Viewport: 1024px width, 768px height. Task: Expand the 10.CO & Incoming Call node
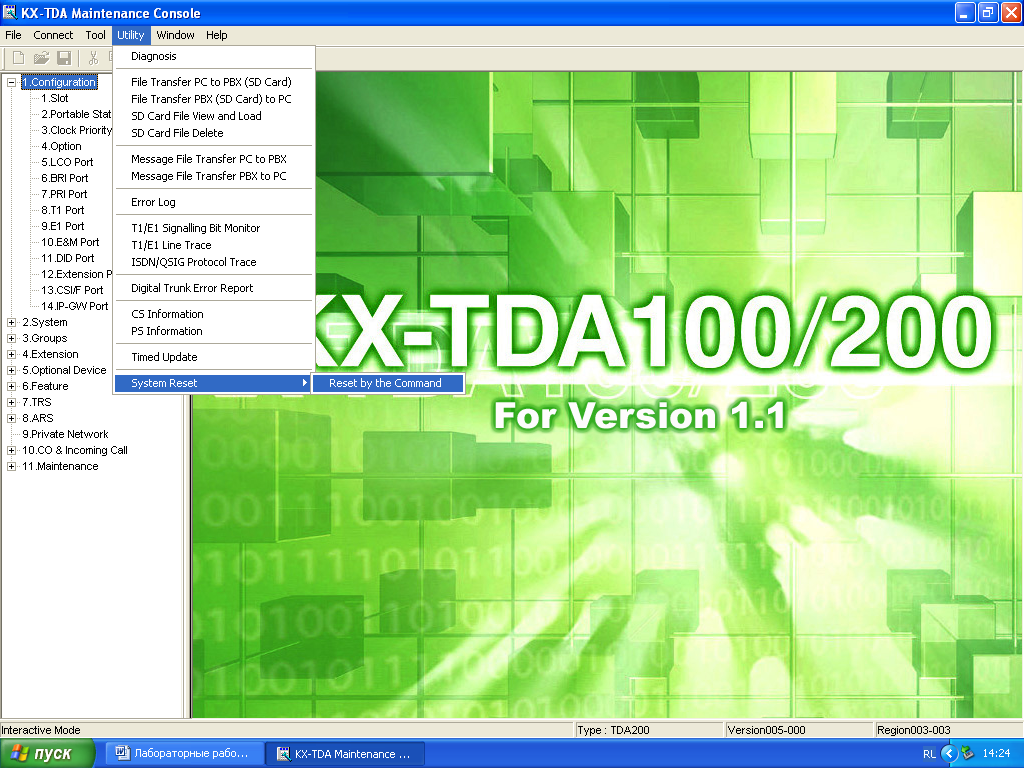[11, 451]
